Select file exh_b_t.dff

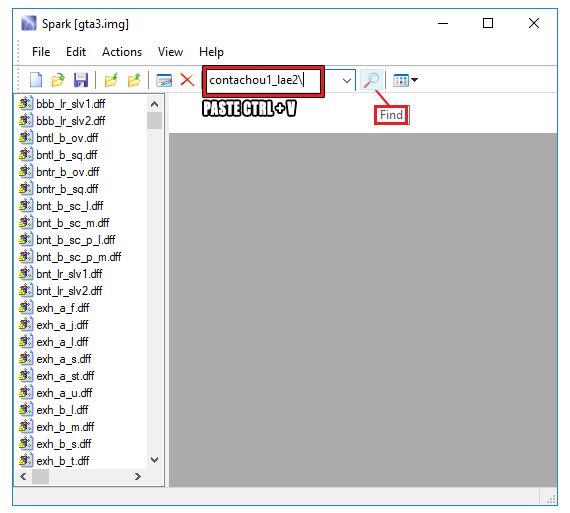(63, 461)
